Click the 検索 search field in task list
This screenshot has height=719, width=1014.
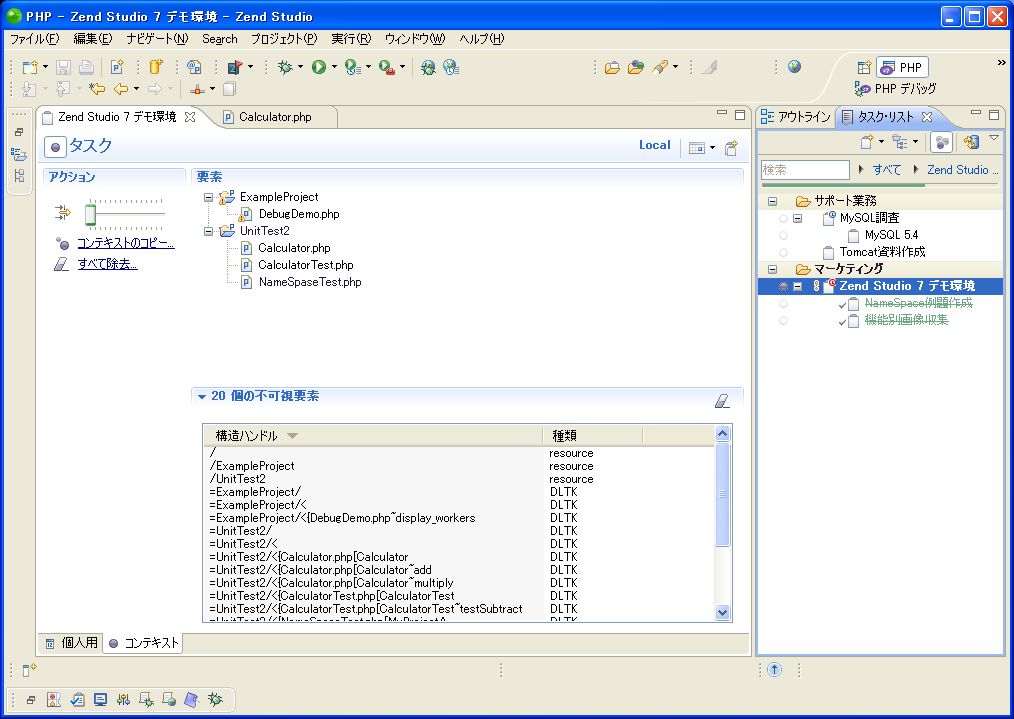pos(804,170)
